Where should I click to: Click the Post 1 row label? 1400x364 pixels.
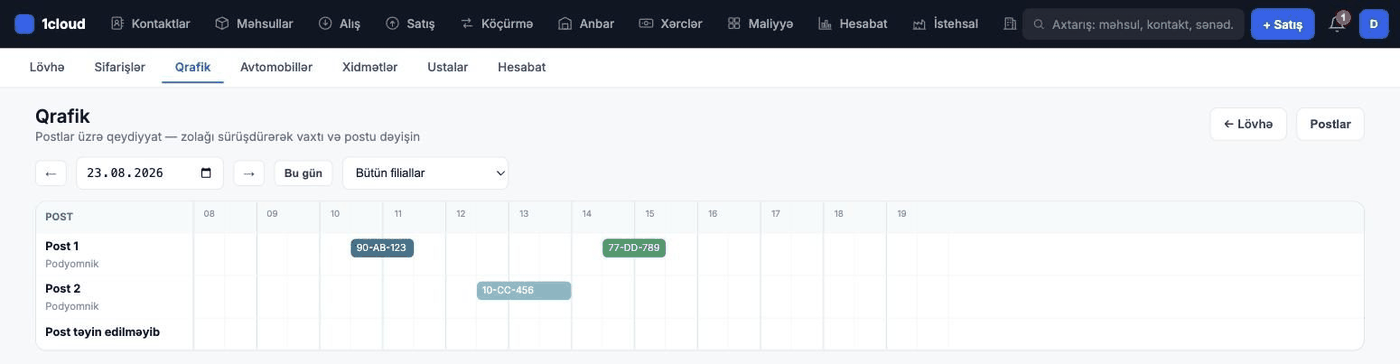point(62,246)
